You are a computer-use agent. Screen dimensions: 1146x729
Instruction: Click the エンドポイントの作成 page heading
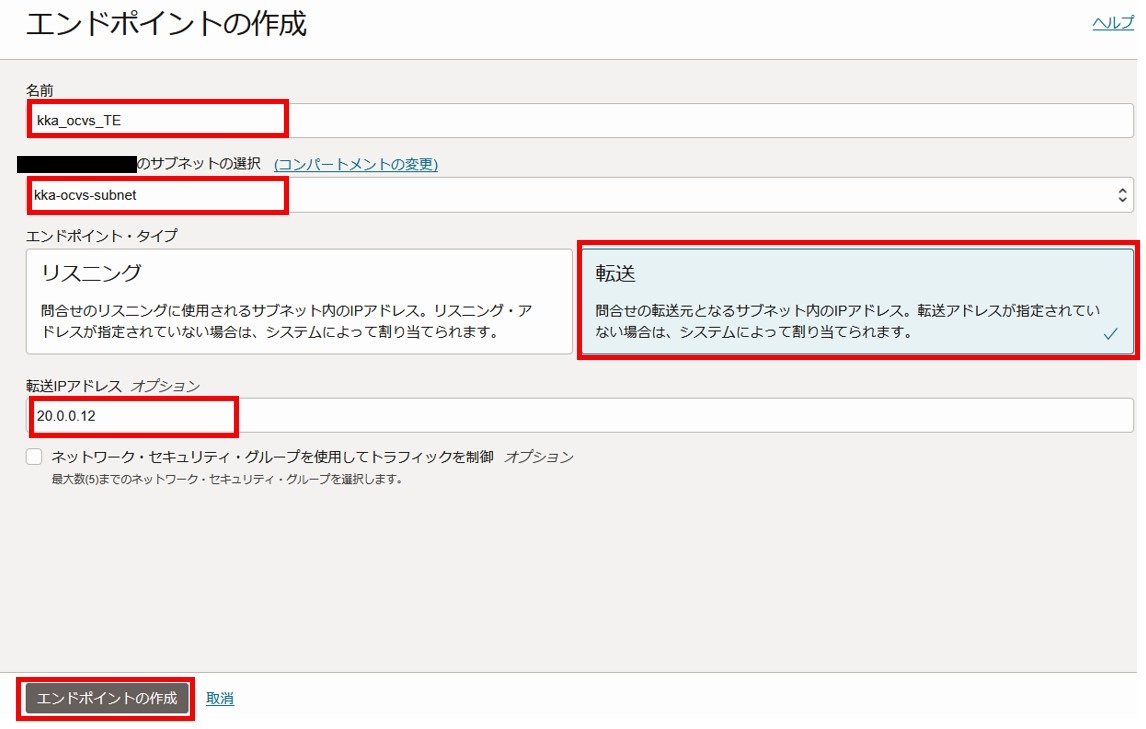(x=166, y=24)
